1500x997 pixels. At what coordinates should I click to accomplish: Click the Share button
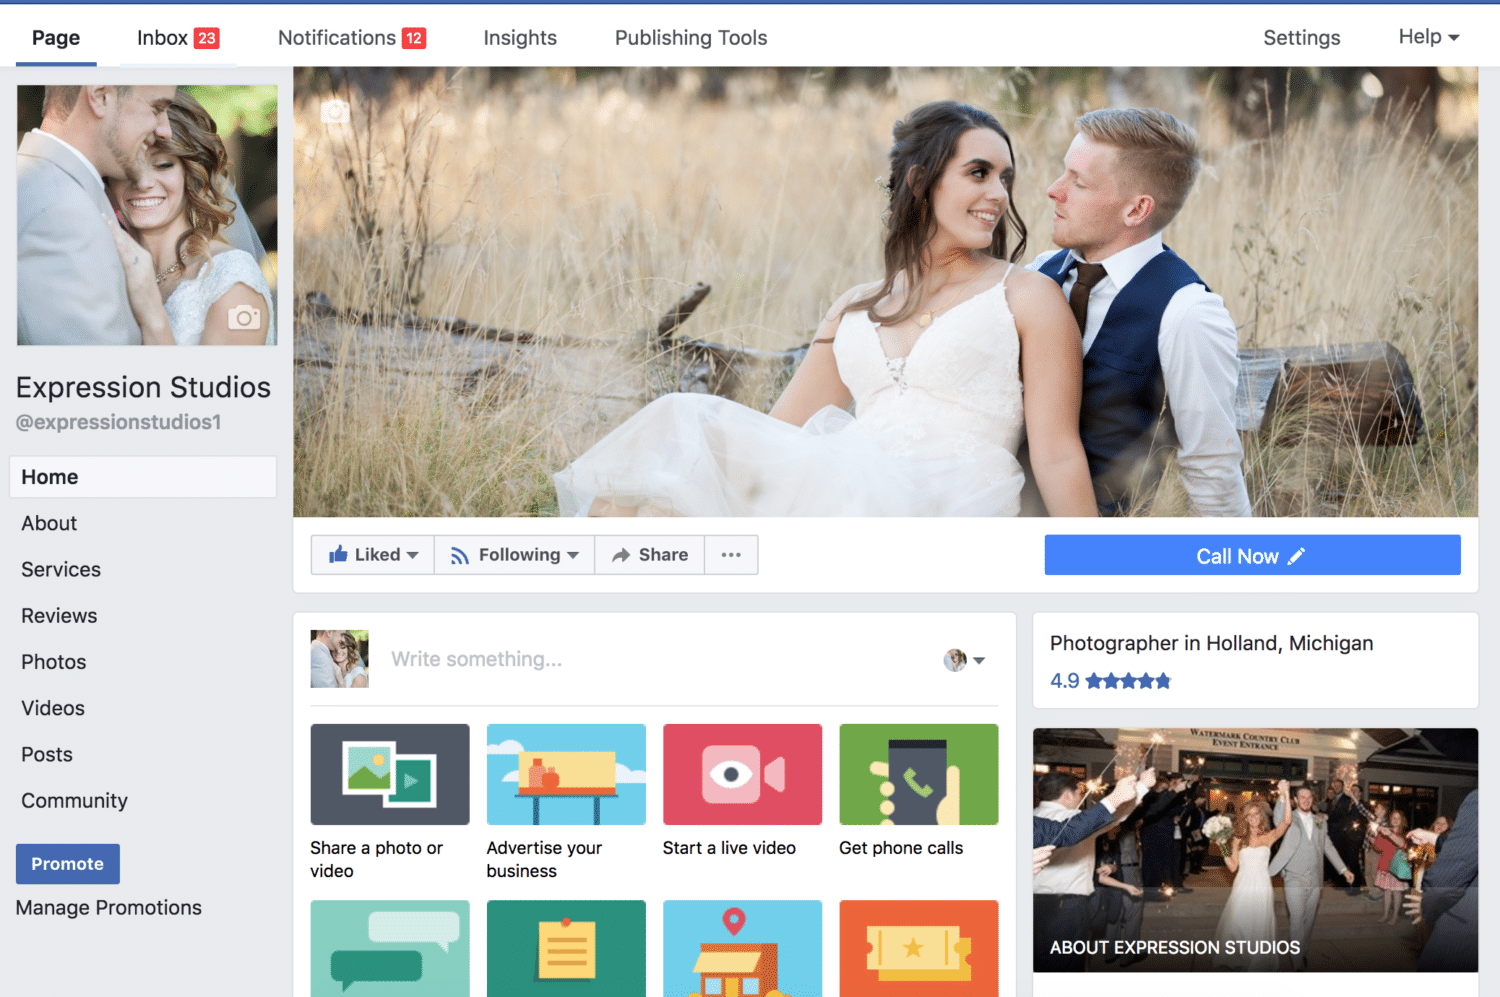[x=650, y=555]
